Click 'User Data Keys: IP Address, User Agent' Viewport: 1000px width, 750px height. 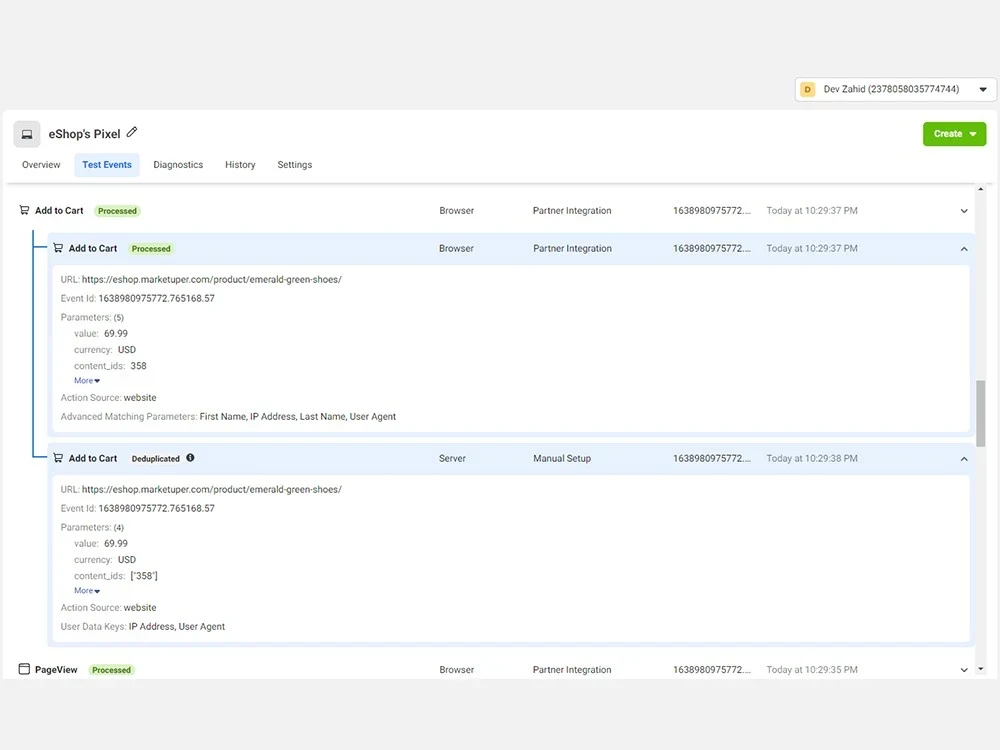click(143, 626)
